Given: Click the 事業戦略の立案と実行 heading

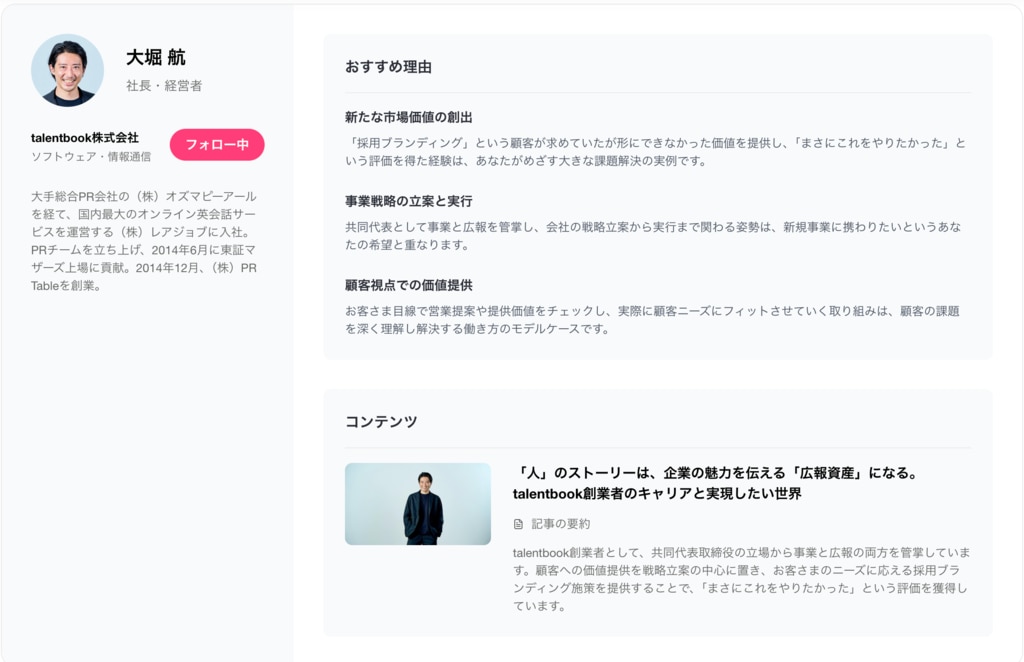Looking at the screenshot, I should (408, 201).
